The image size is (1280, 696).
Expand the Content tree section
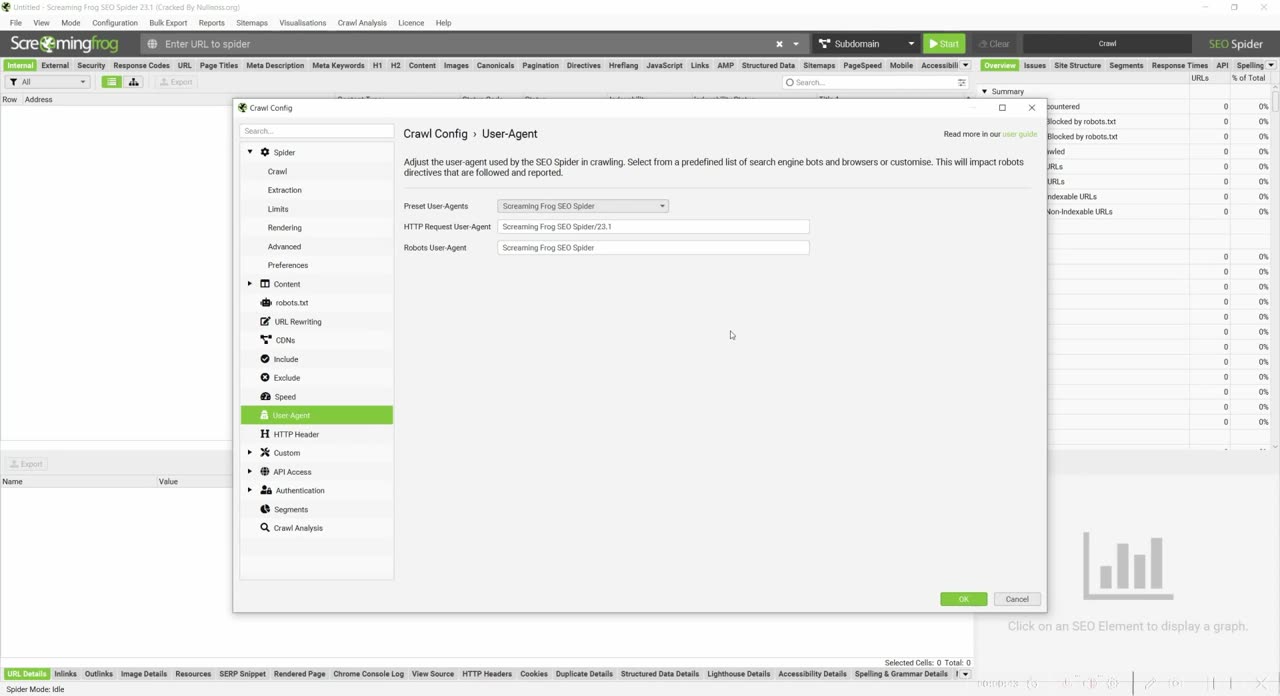[x=250, y=284]
